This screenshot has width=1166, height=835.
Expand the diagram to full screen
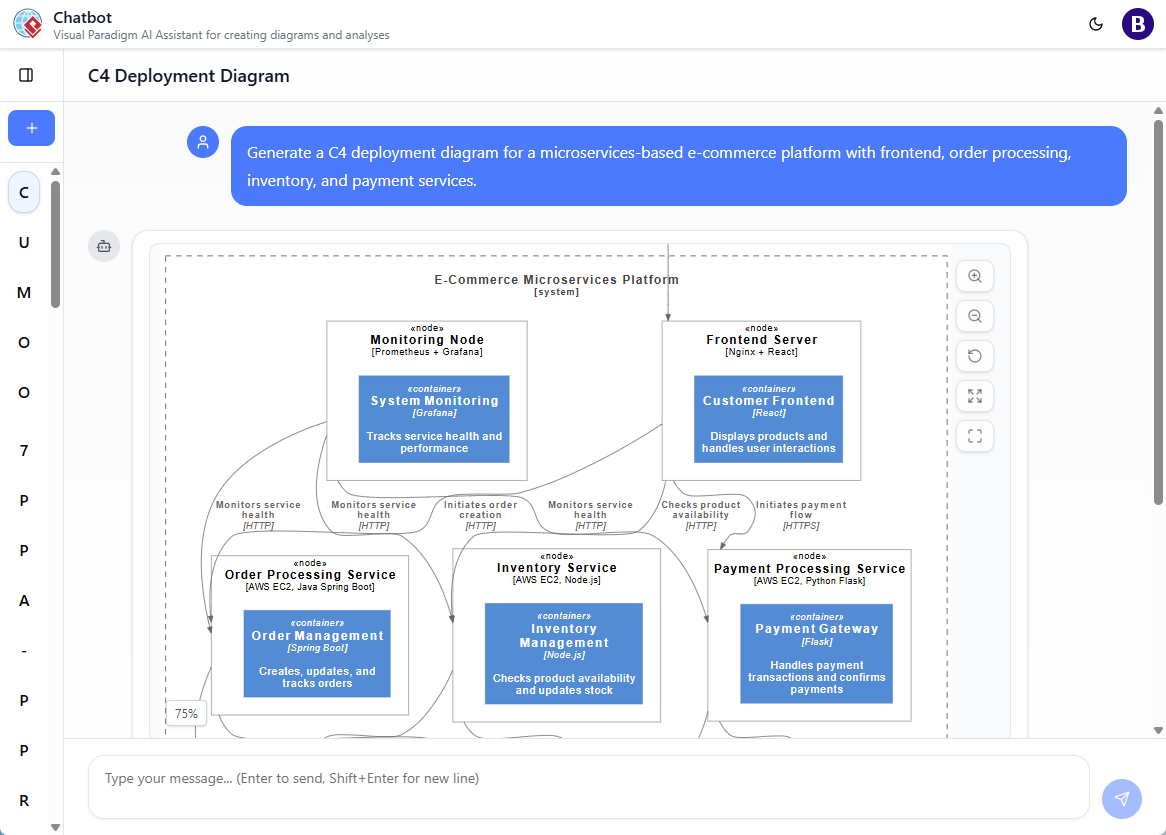click(x=974, y=396)
